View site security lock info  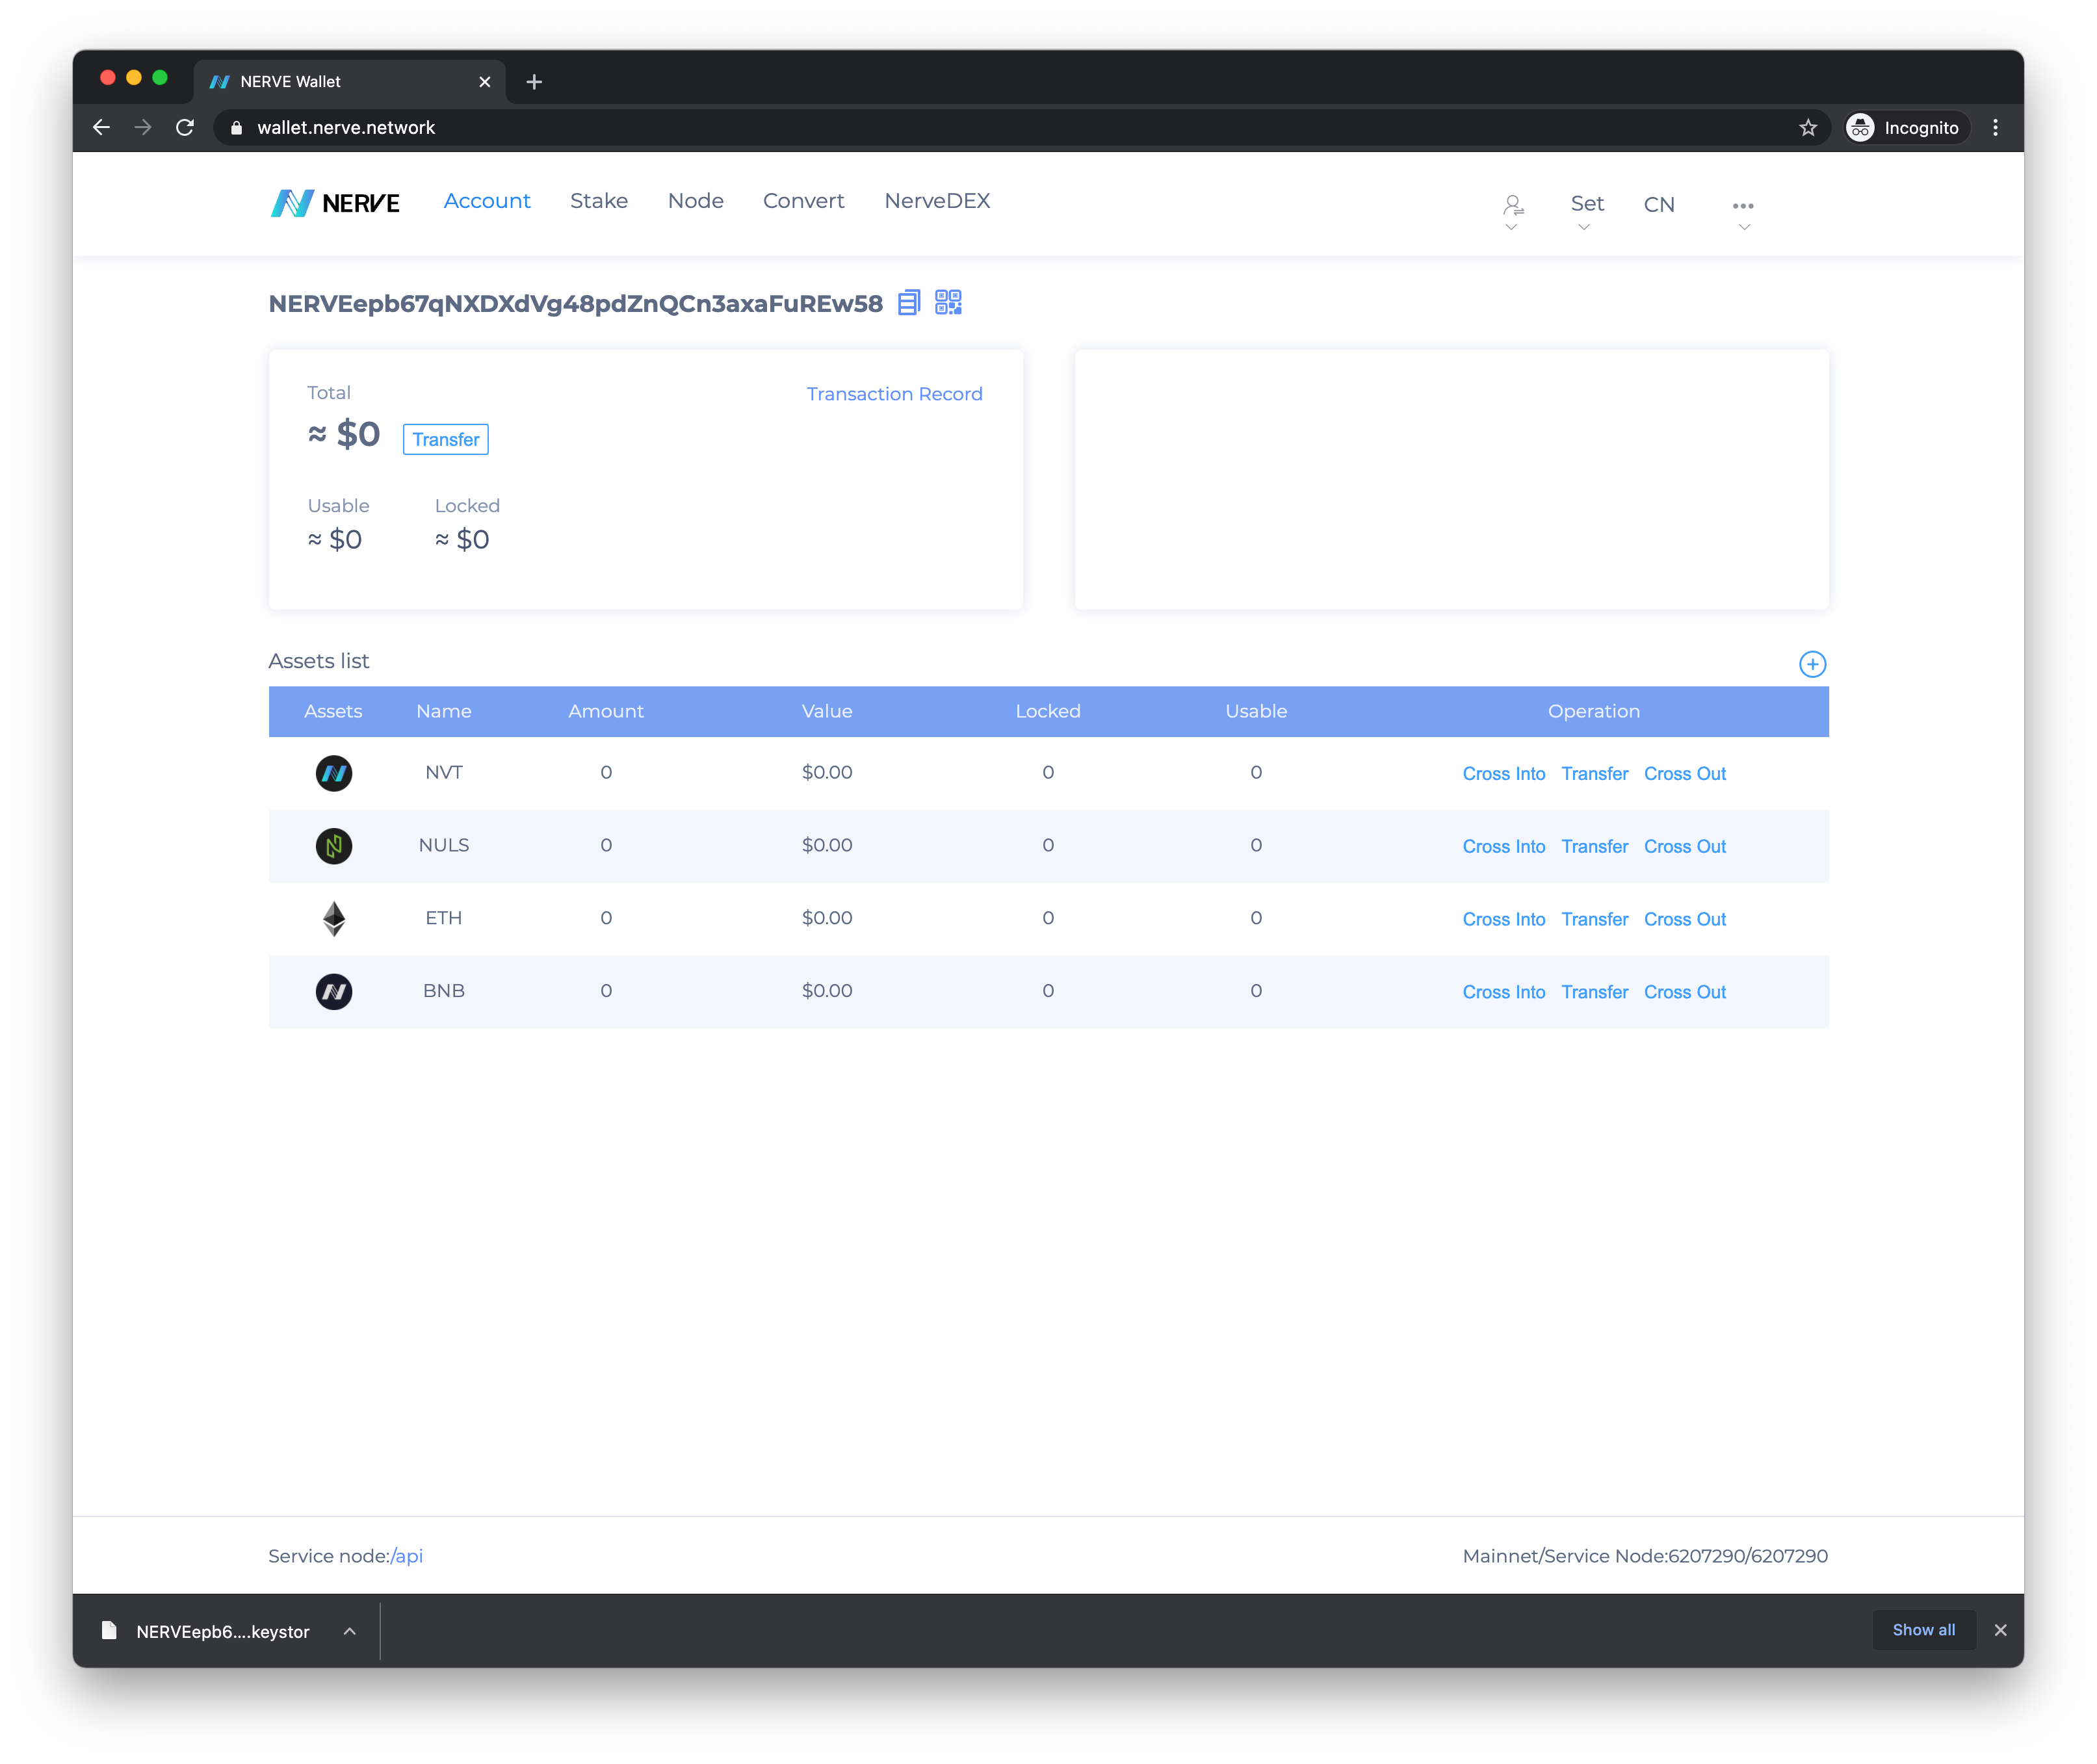tap(237, 128)
